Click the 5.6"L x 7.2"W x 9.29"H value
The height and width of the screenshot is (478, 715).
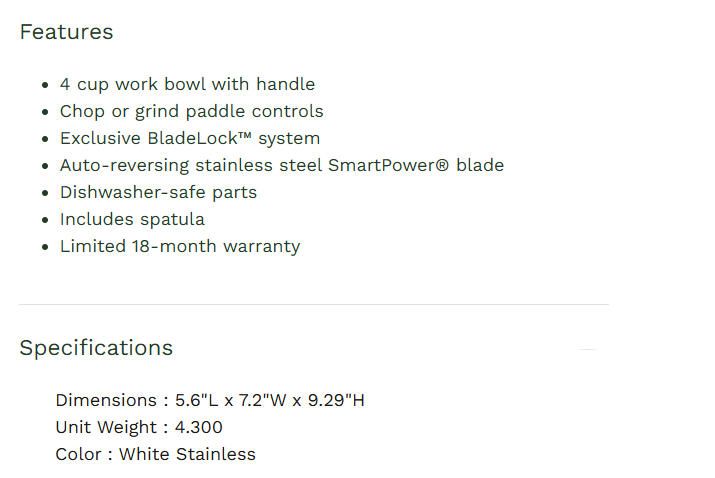coord(270,400)
